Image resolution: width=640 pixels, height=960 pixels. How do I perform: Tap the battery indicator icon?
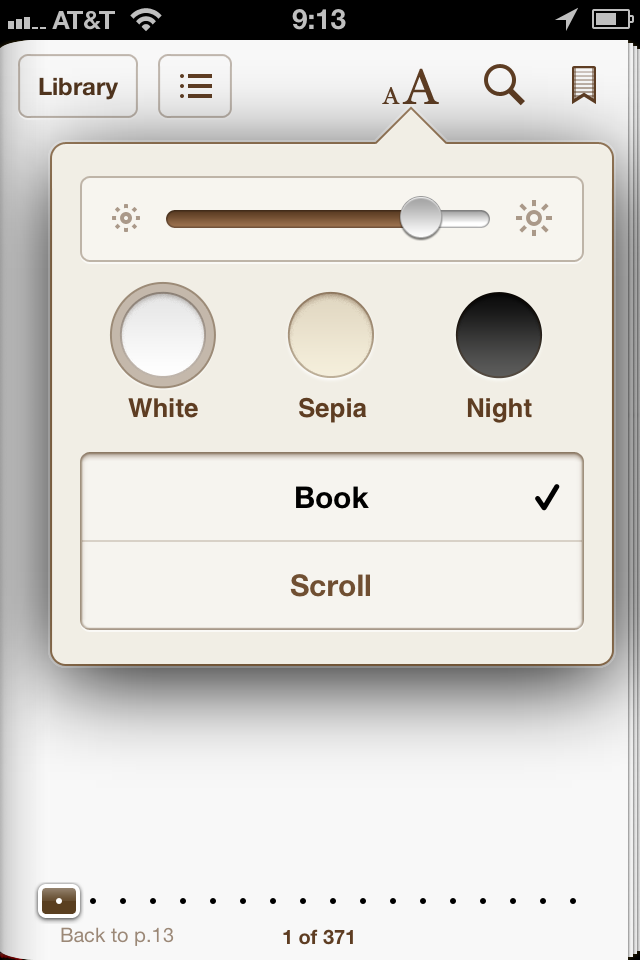point(612,19)
